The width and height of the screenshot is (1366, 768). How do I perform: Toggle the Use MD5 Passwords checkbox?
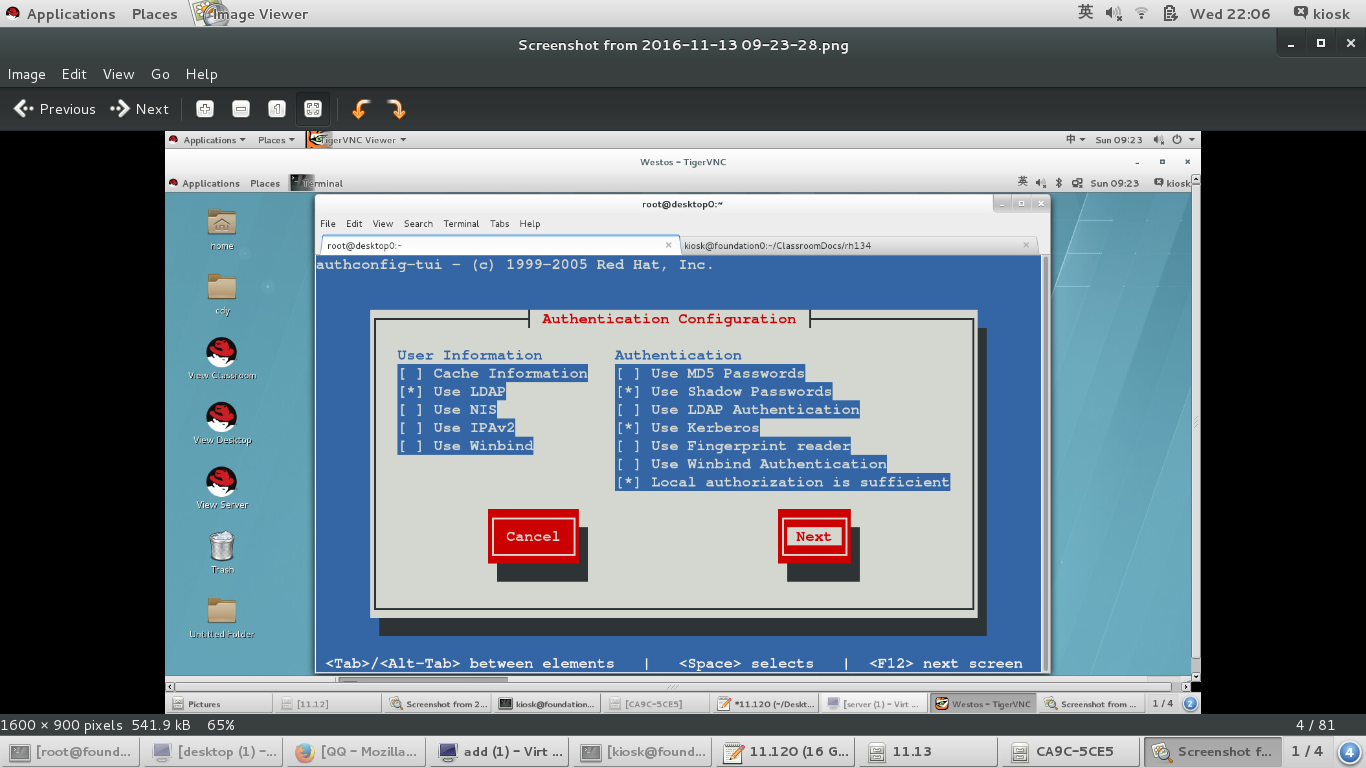628,373
